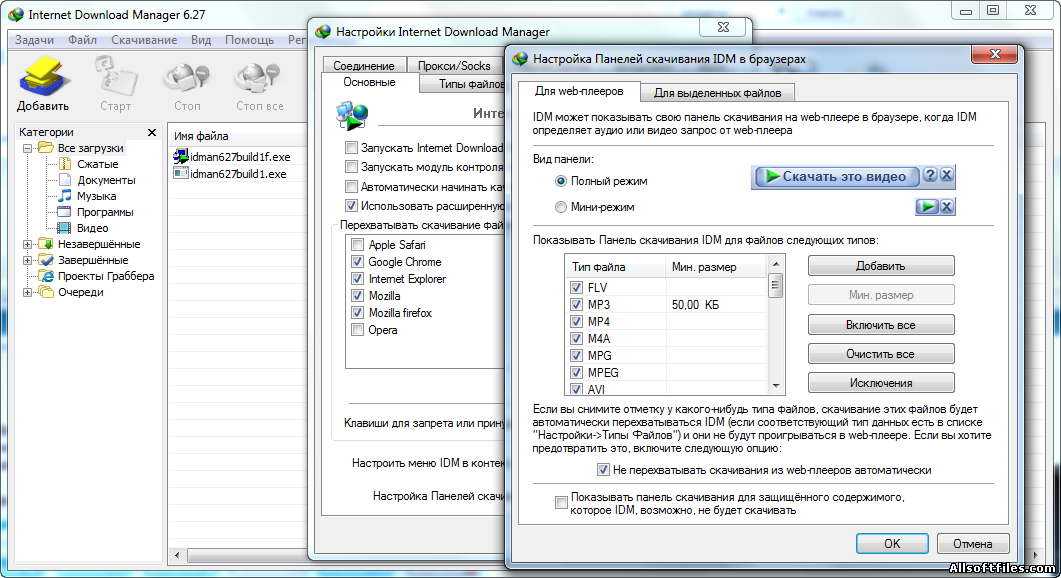Open the Вид menu
1061x578 pixels.
200,40
